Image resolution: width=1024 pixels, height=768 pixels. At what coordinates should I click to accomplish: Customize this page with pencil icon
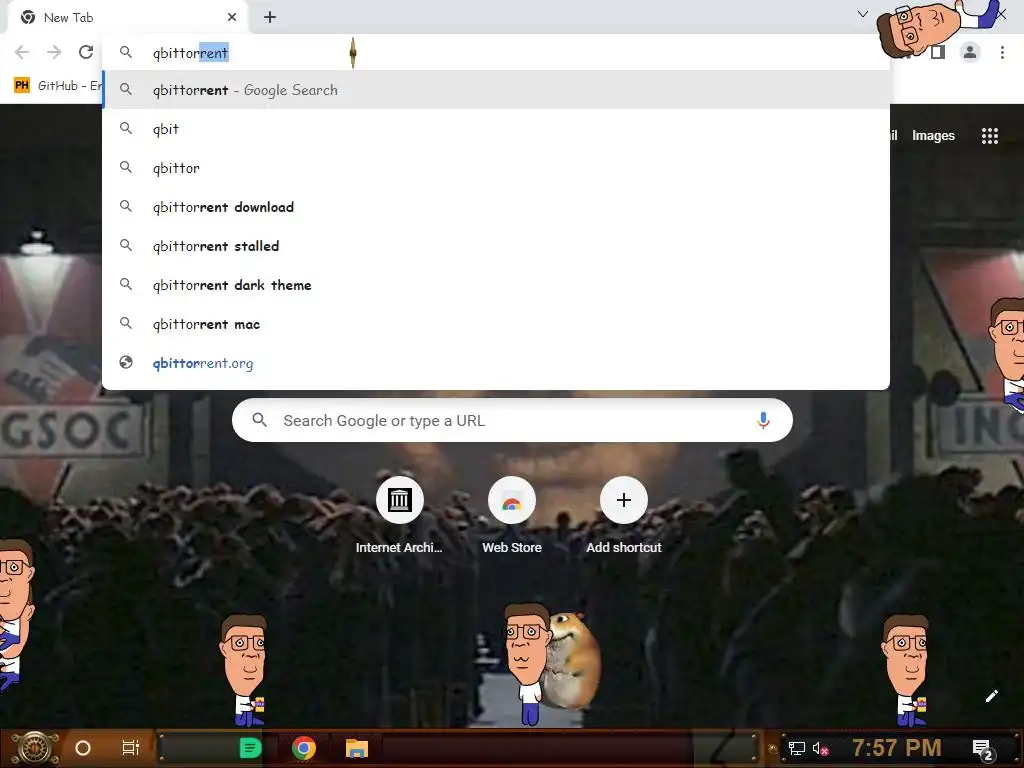991,696
